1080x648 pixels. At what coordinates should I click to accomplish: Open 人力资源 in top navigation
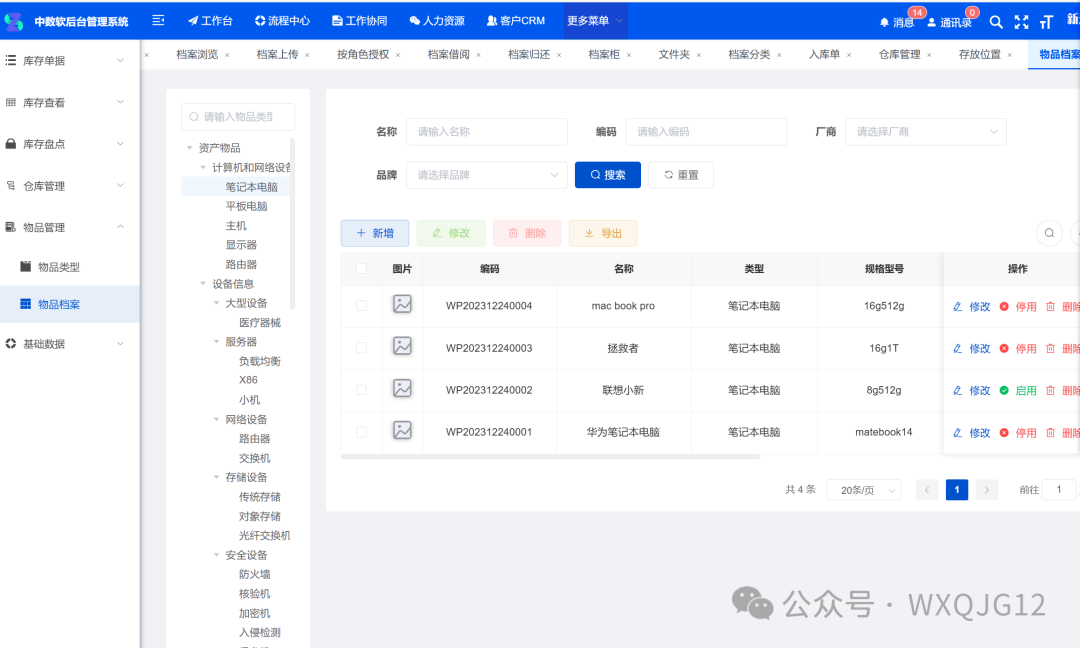point(437,21)
